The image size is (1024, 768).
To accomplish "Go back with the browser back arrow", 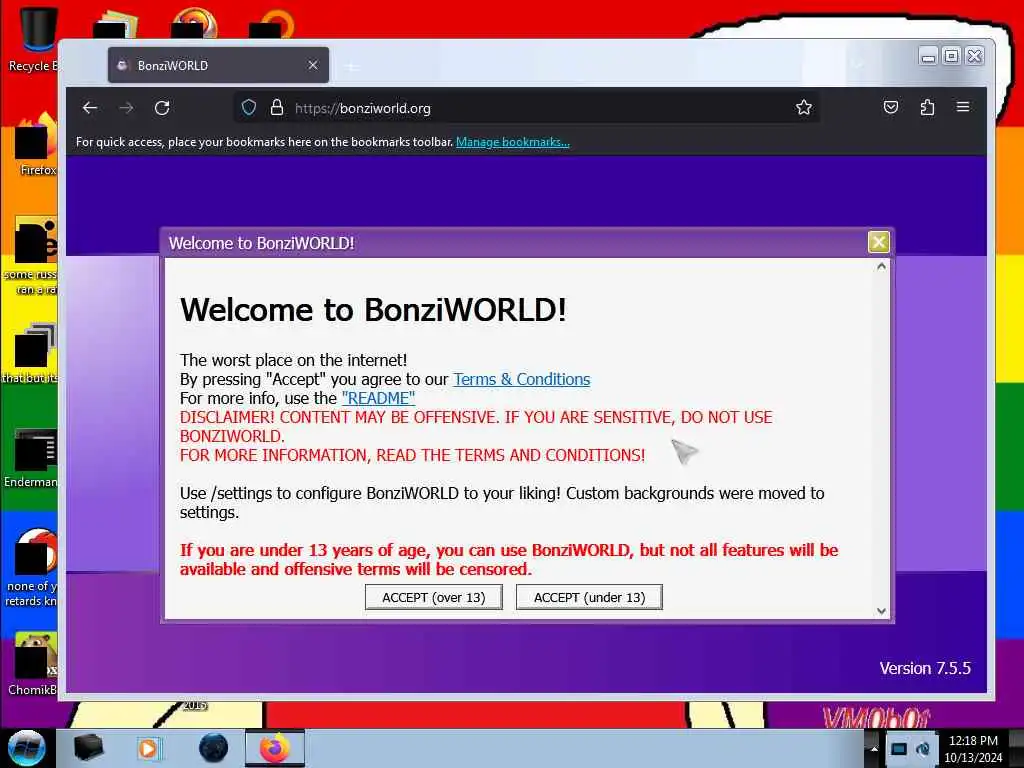I will (90, 108).
